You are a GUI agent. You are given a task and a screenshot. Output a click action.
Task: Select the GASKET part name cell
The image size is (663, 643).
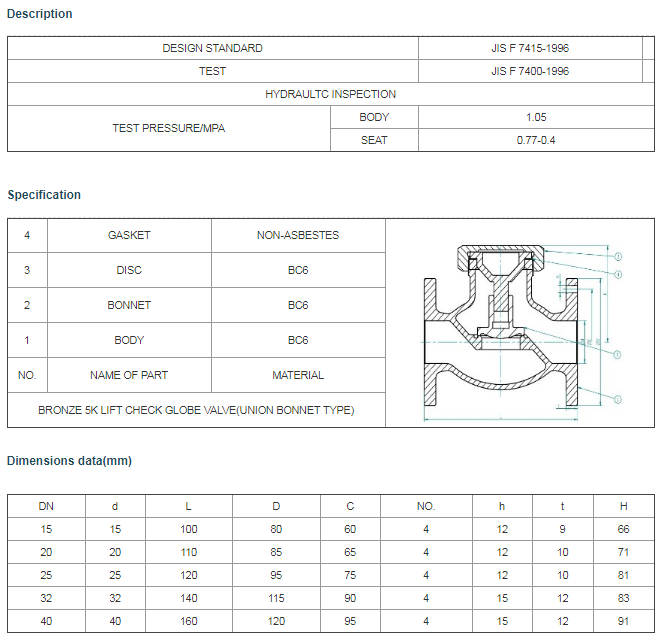pyautogui.click(x=129, y=235)
